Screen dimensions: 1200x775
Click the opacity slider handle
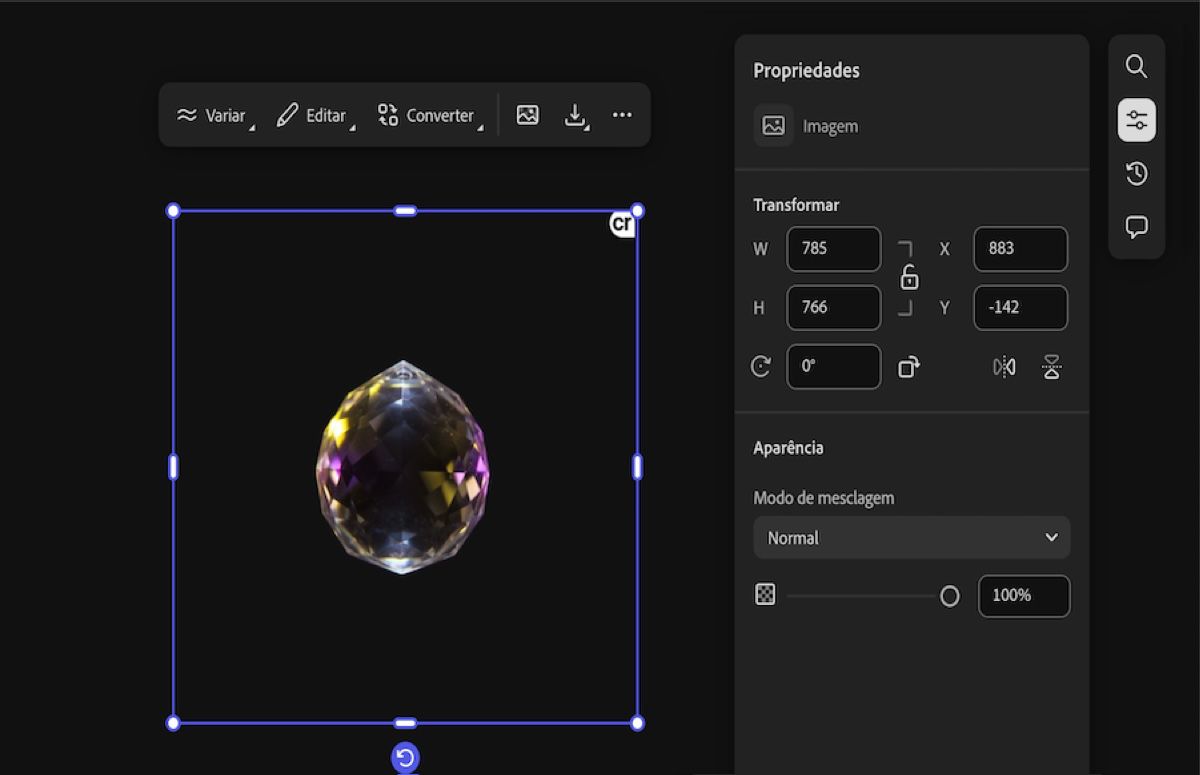pos(949,596)
